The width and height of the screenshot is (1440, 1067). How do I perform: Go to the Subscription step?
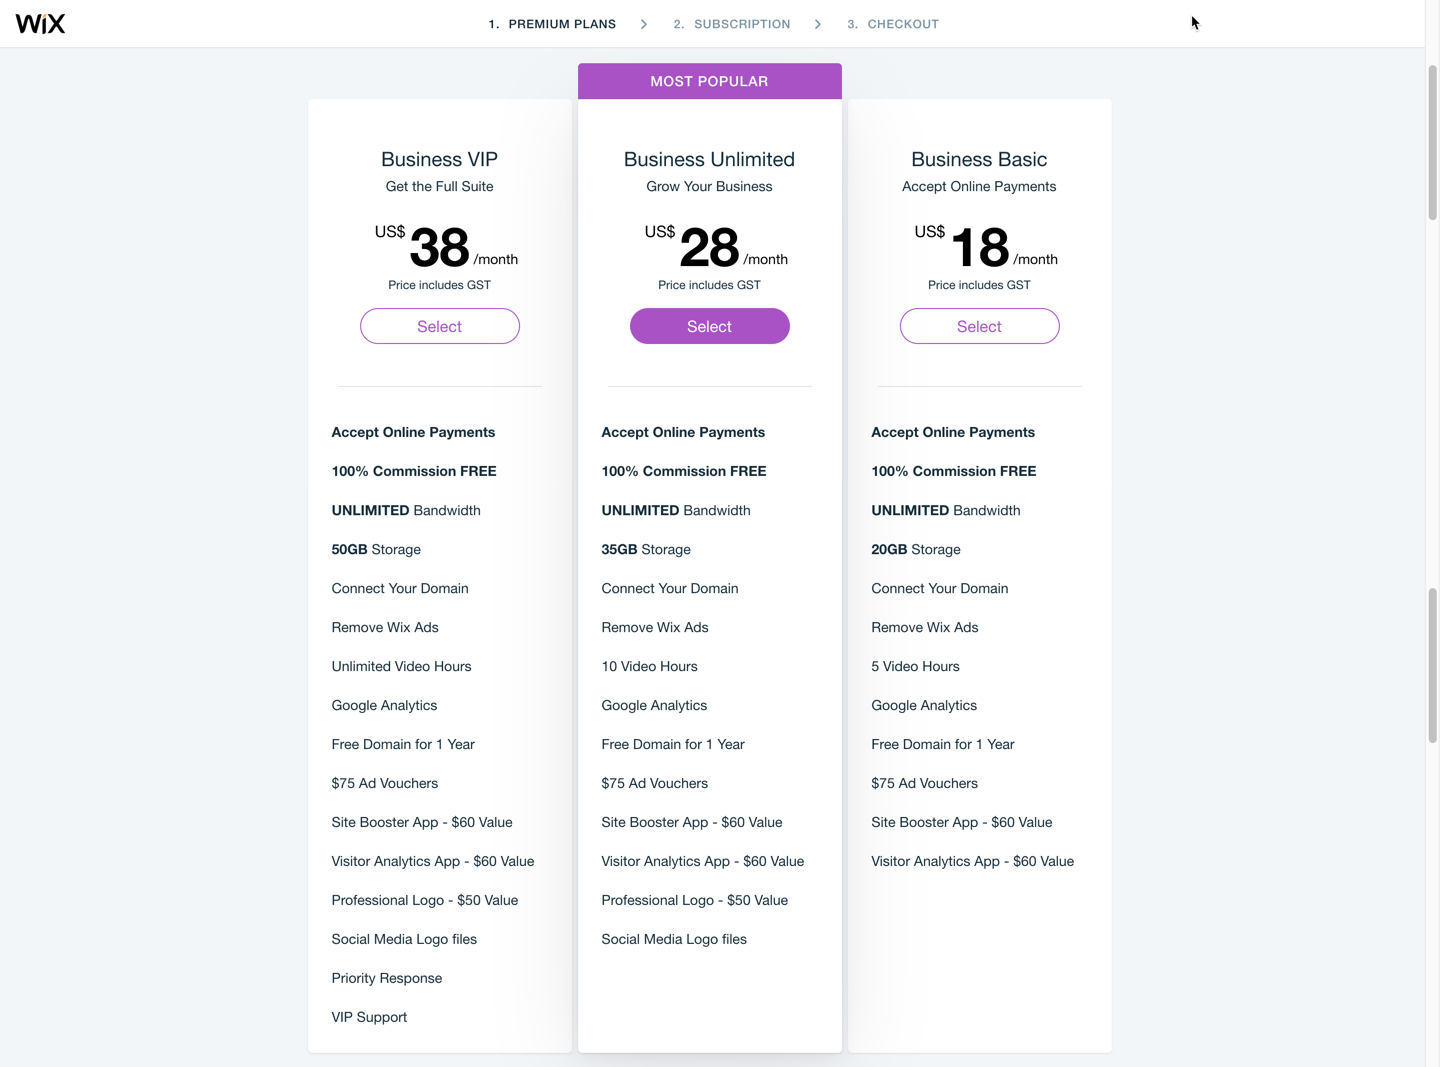[732, 24]
